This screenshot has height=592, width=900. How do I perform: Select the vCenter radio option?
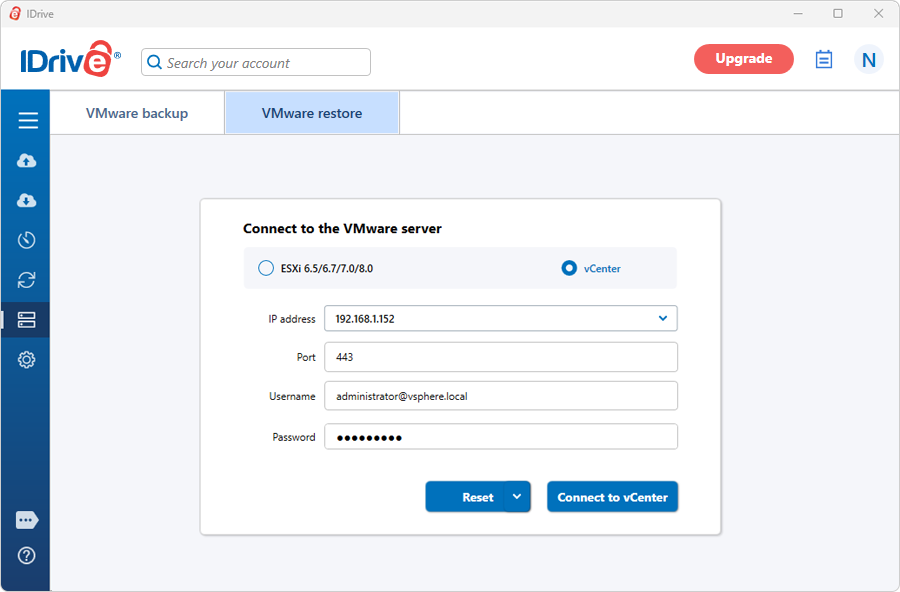click(x=569, y=268)
